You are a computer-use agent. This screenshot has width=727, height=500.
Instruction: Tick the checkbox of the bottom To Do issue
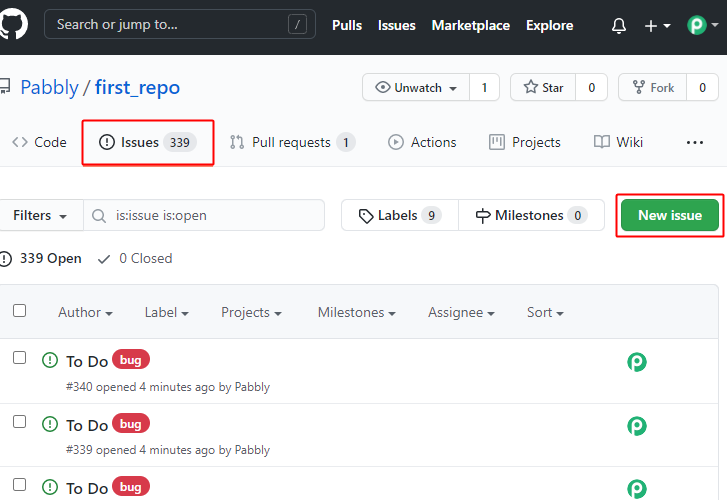[x=19, y=485]
